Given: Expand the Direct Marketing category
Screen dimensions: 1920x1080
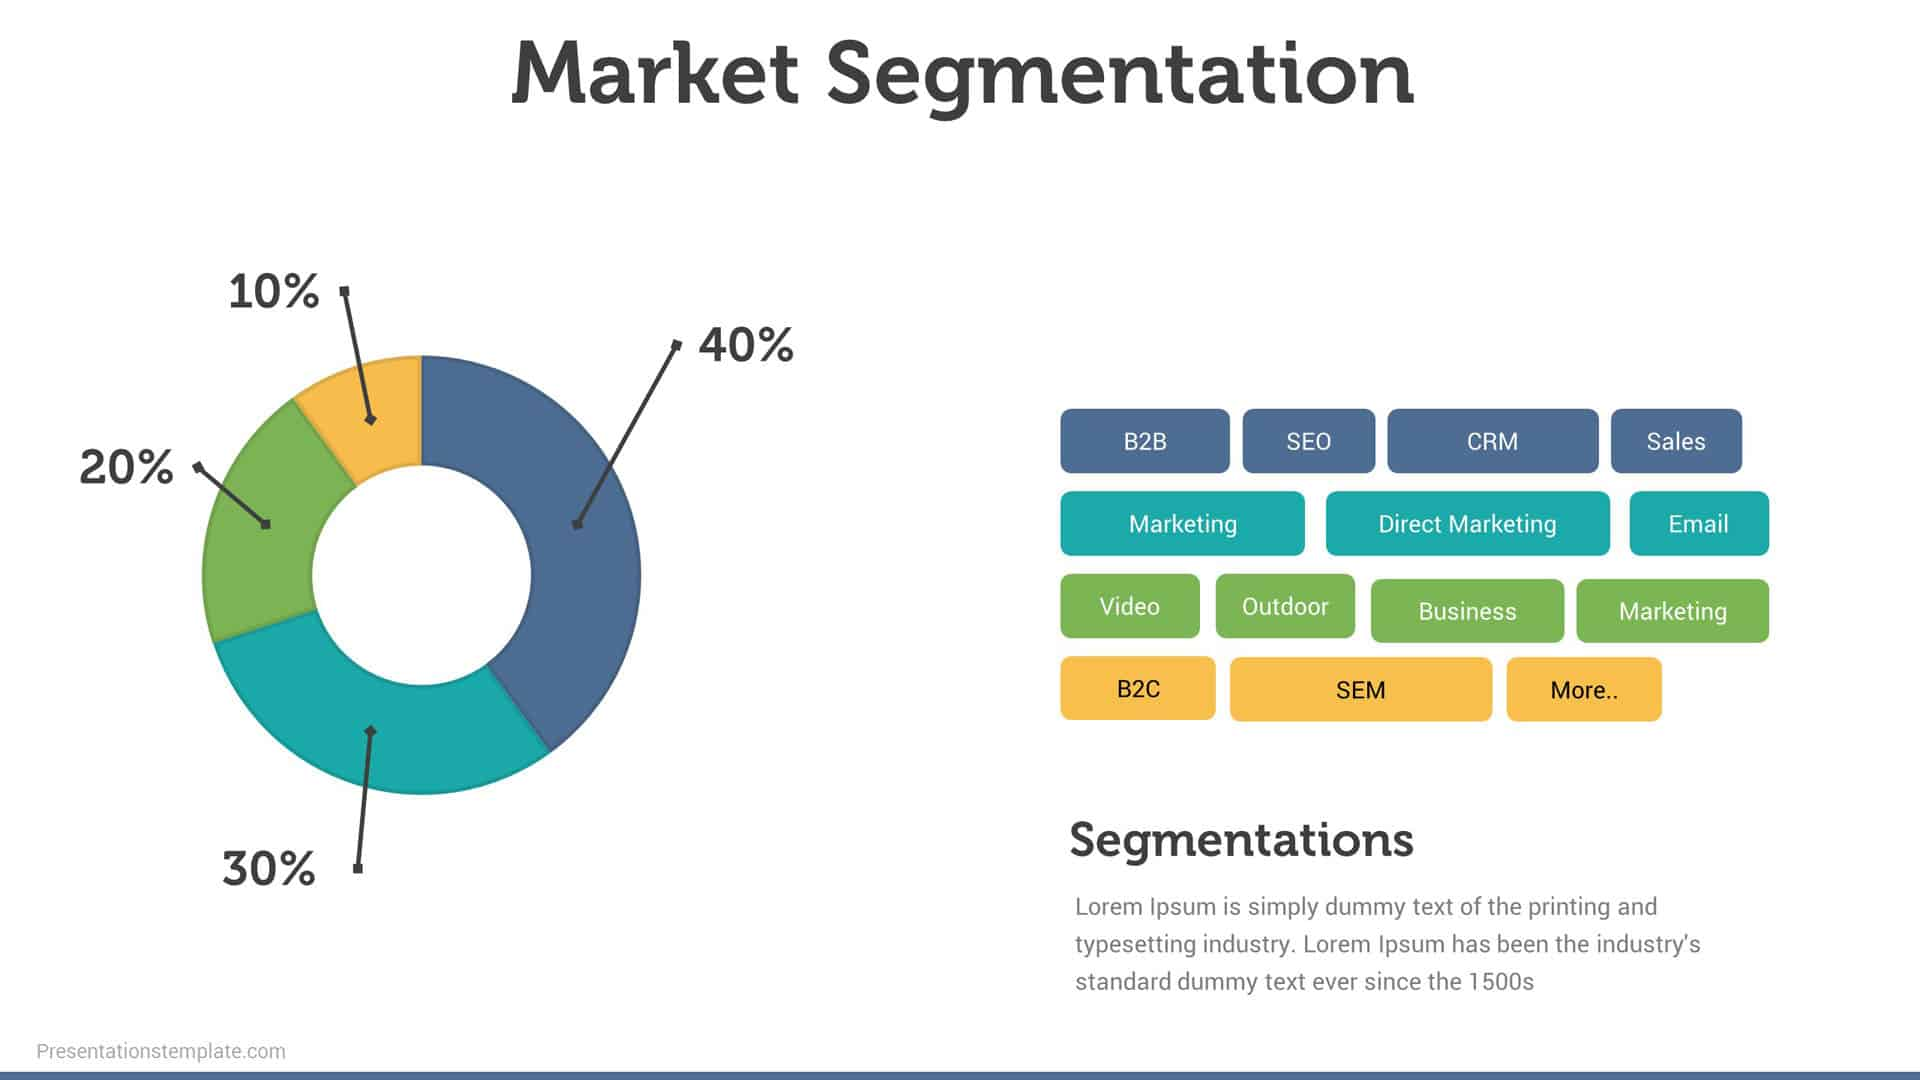Looking at the screenshot, I should click(x=1466, y=524).
